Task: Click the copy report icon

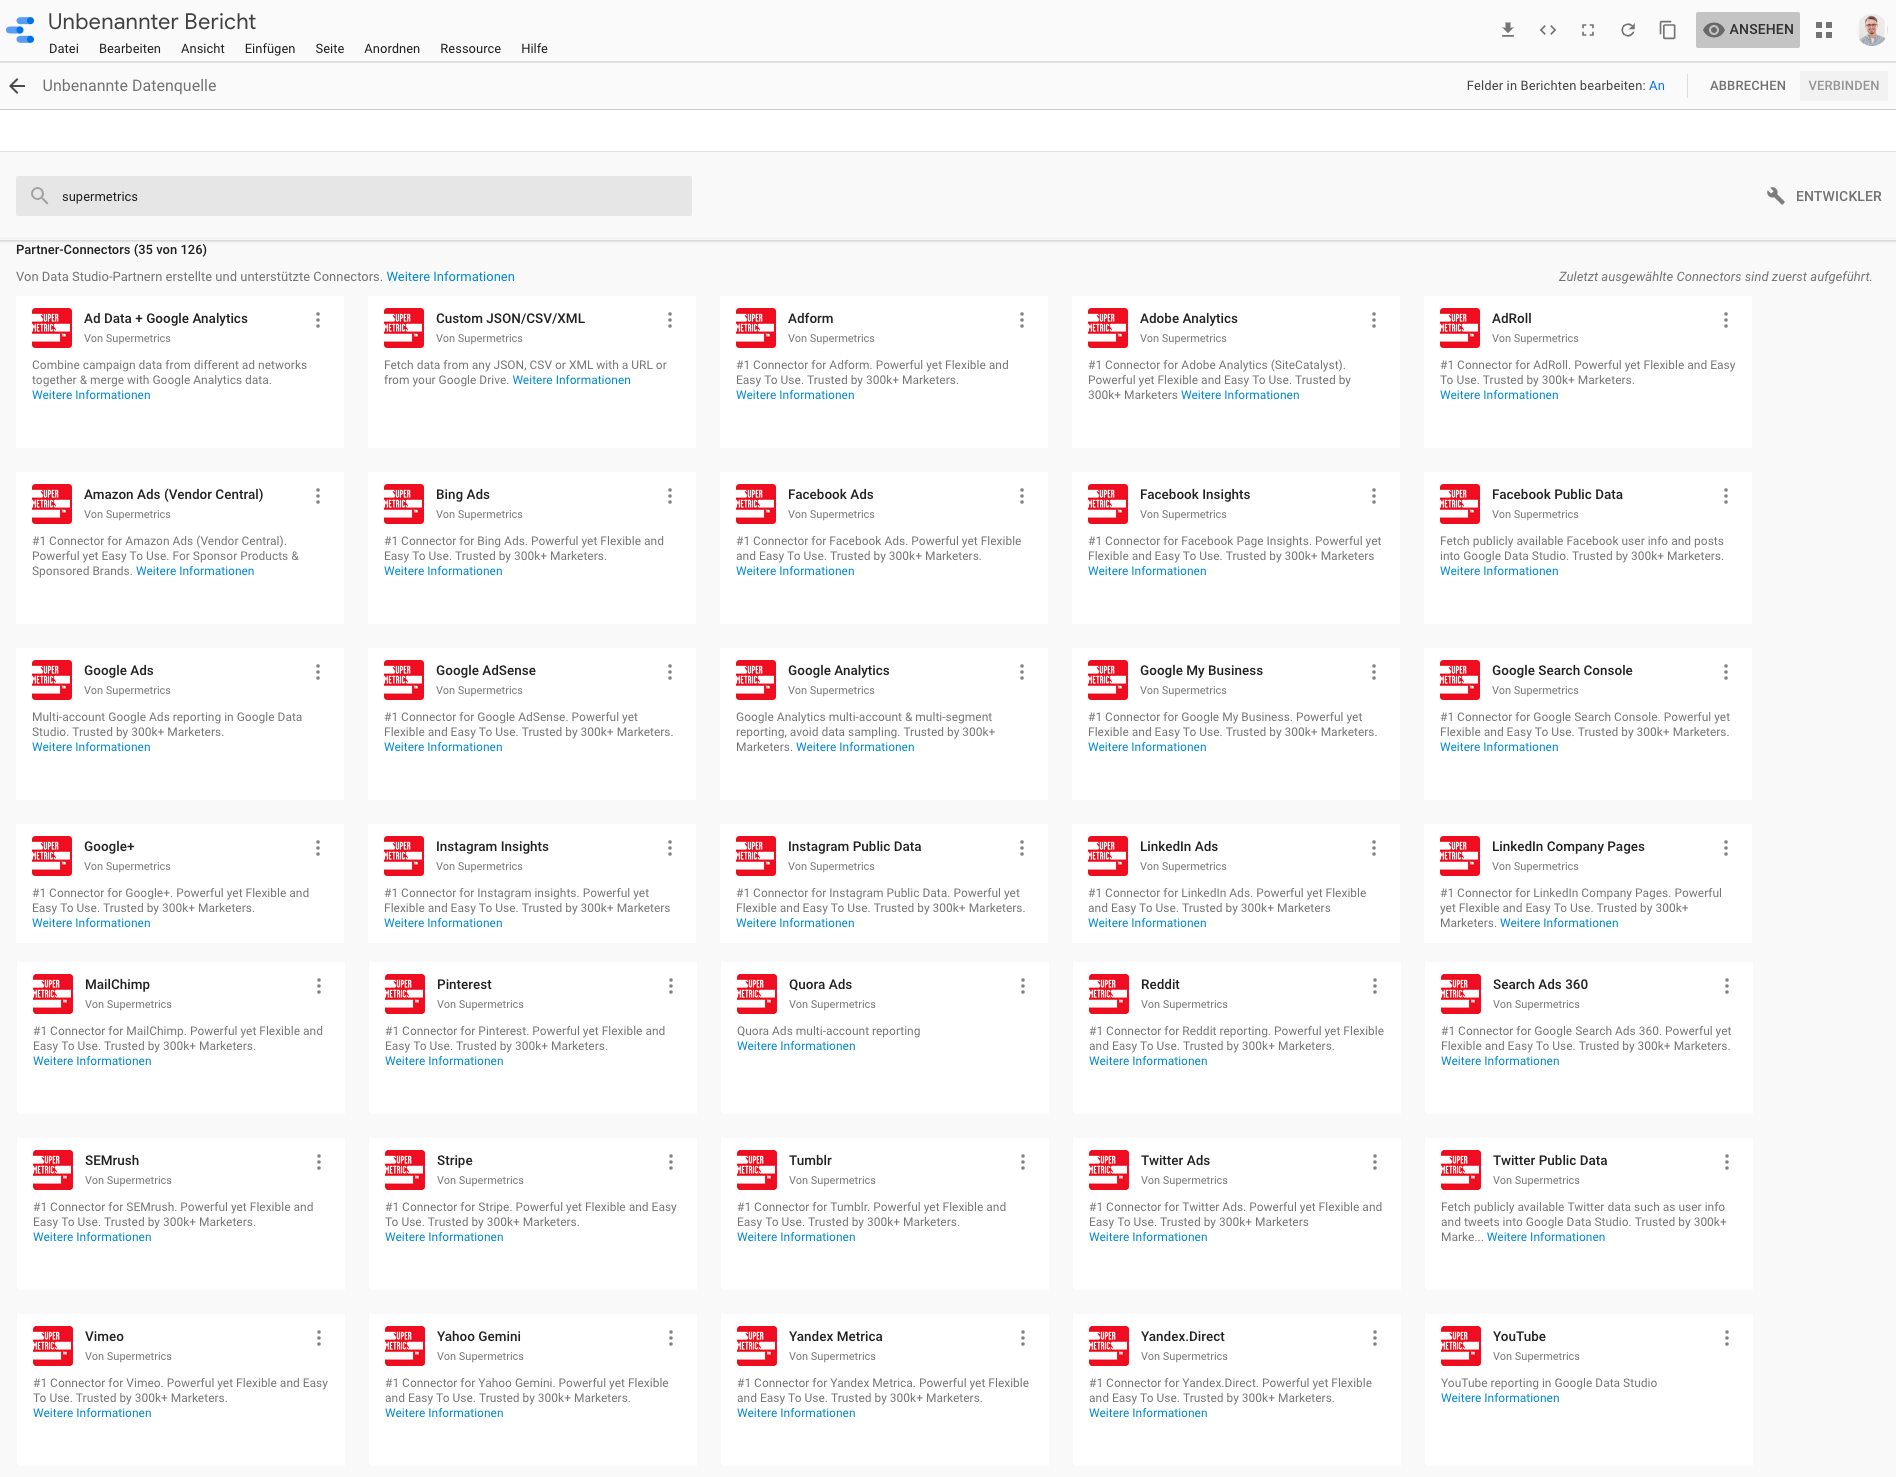Action: point(1668,30)
